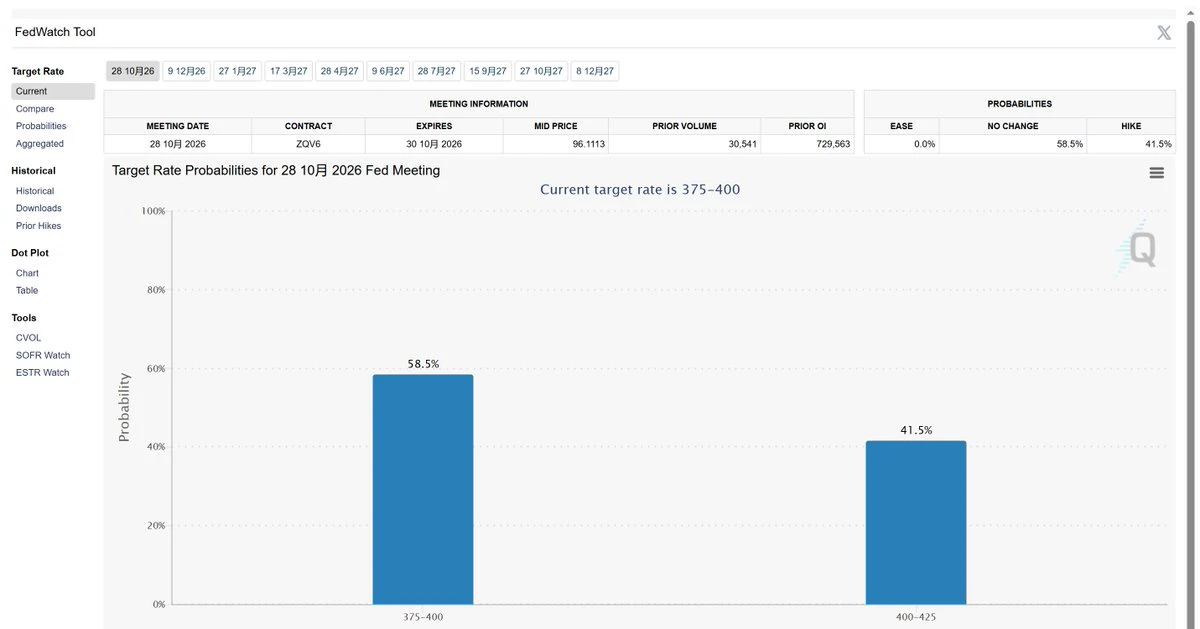The width and height of the screenshot is (1200, 629).
Task: Open the 9 6月27 meeting tab
Action: pyautogui.click(x=388, y=71)
